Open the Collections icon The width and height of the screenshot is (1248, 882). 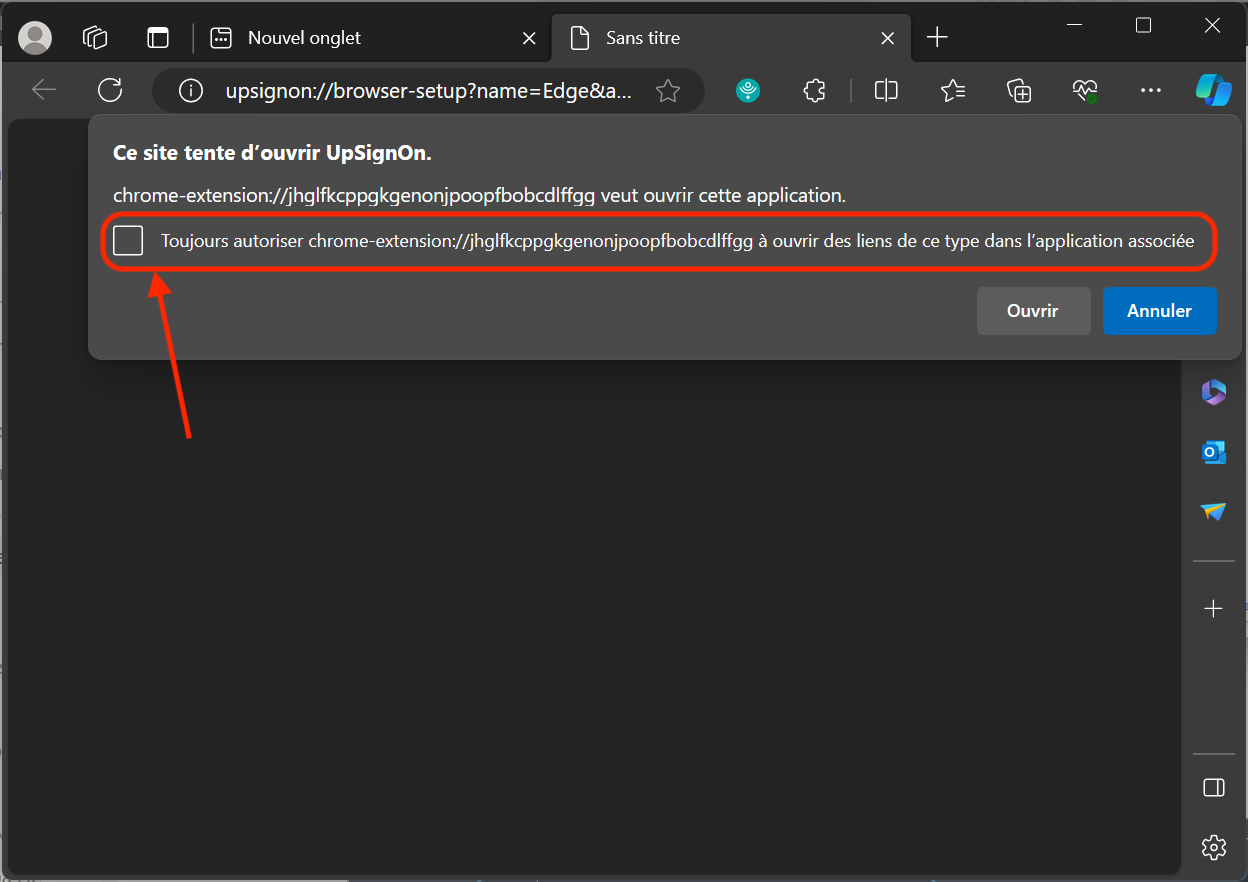[1018, 91]
